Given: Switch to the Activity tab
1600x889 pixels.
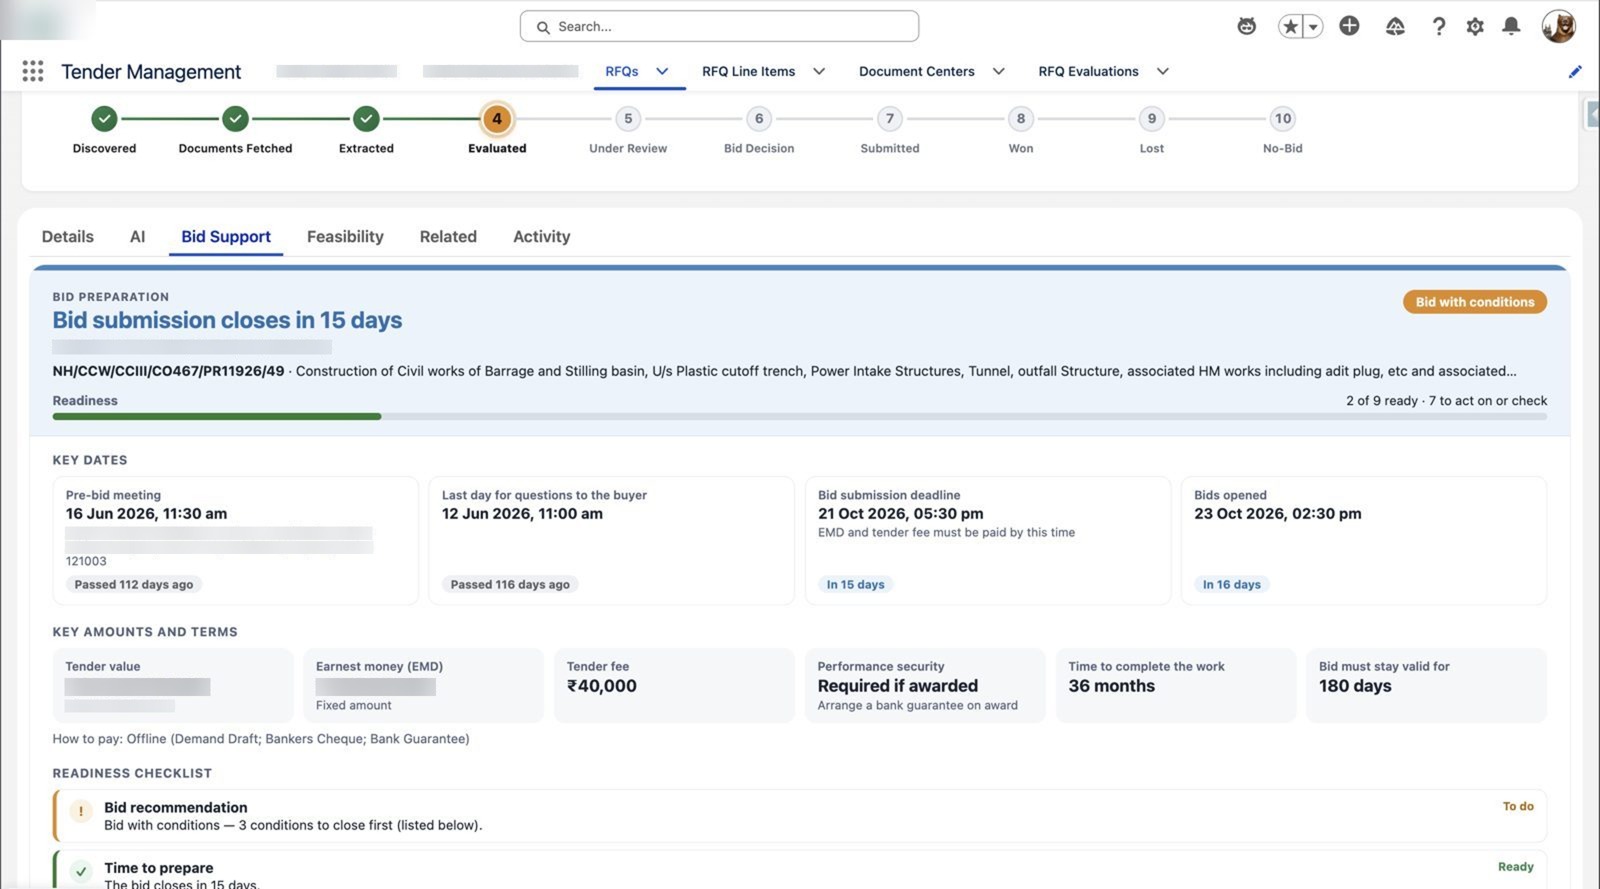Looking at the screenshot, I should (542, 236).
